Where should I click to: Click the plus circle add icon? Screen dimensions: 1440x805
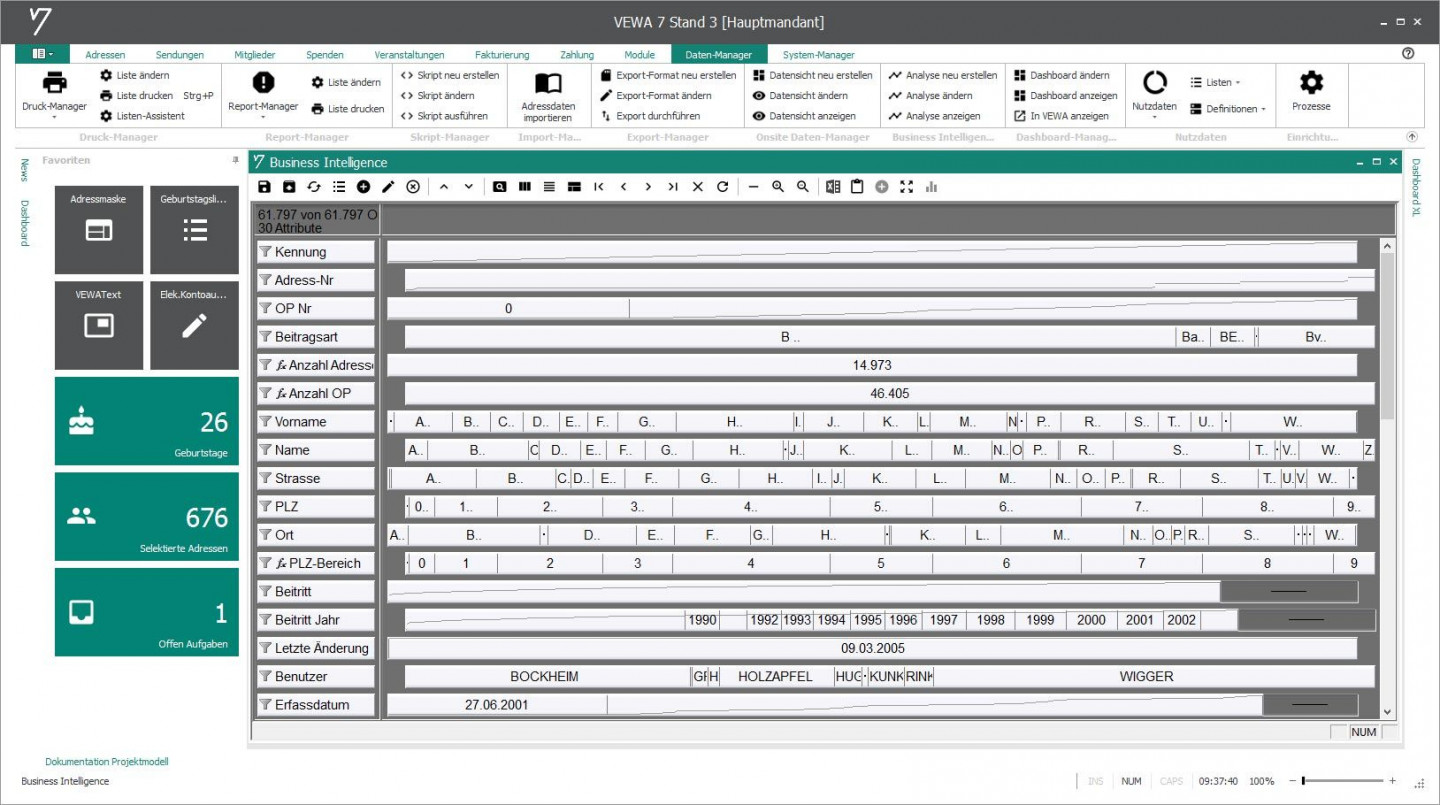tap(363, 186)
